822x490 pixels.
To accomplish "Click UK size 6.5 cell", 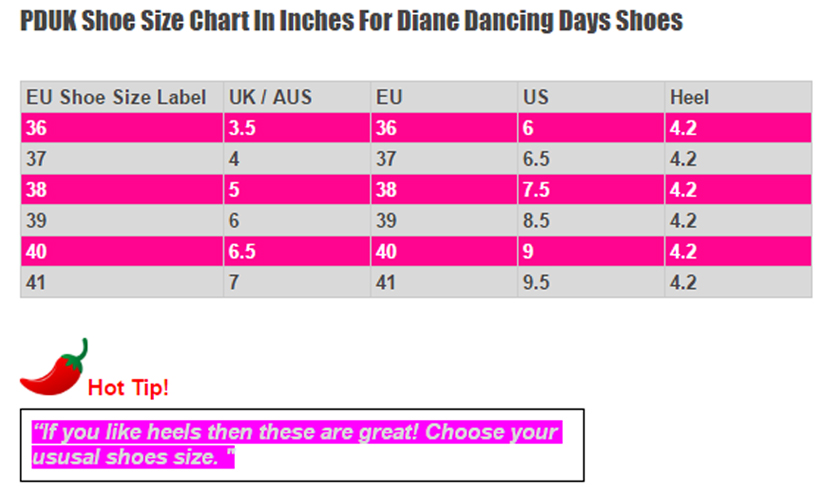I will click(x=297, y=252).
